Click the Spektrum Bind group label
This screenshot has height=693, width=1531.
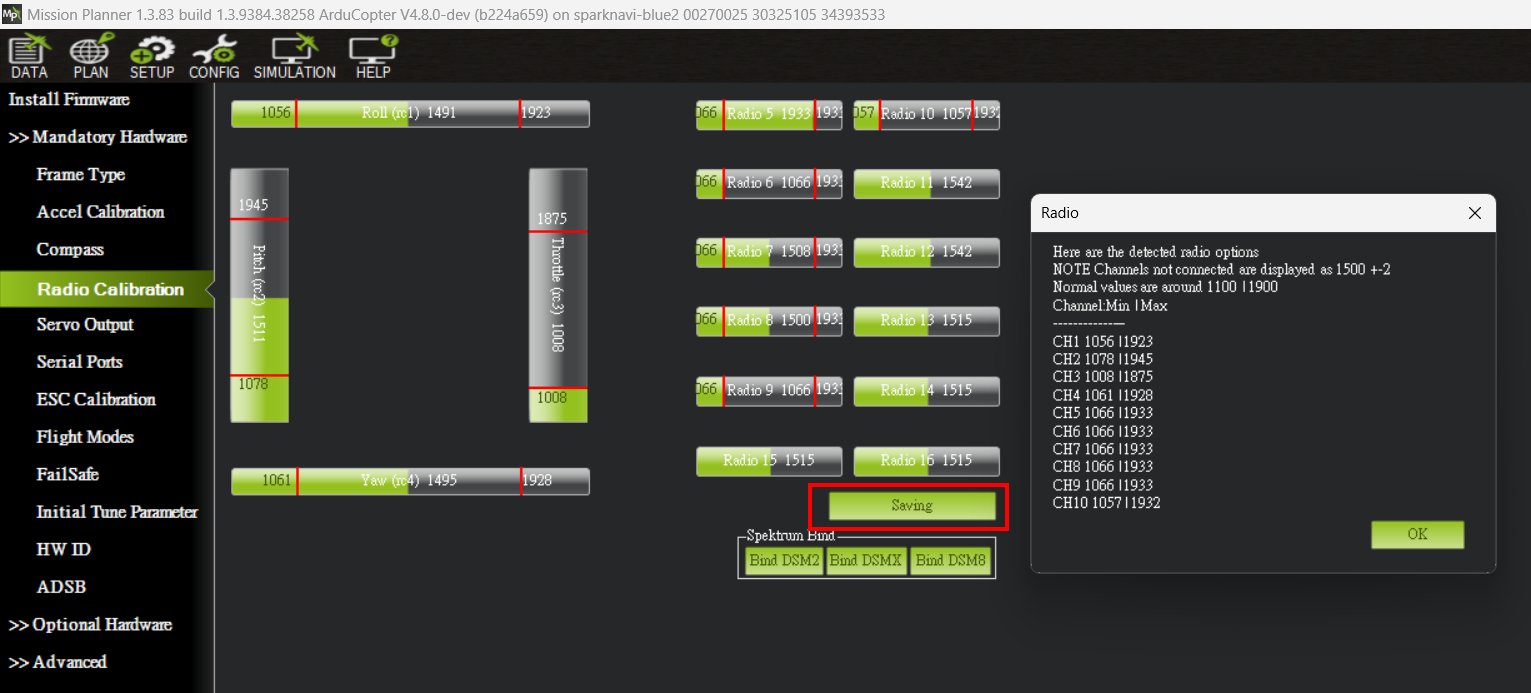791,536
